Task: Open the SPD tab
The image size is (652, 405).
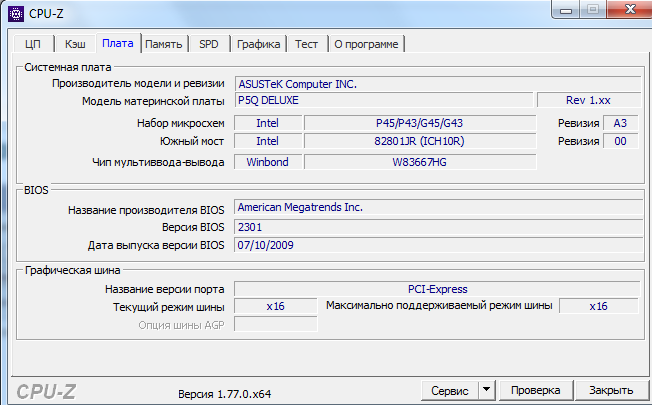Action: (x=209, y=44)
